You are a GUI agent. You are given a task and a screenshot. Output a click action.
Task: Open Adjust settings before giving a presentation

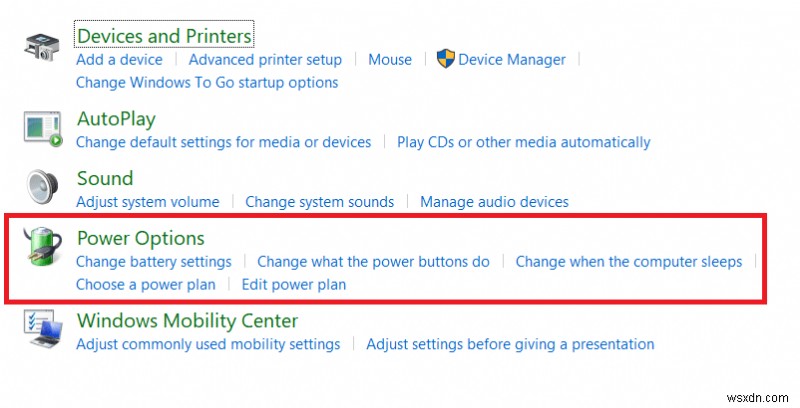coord(510,345)
